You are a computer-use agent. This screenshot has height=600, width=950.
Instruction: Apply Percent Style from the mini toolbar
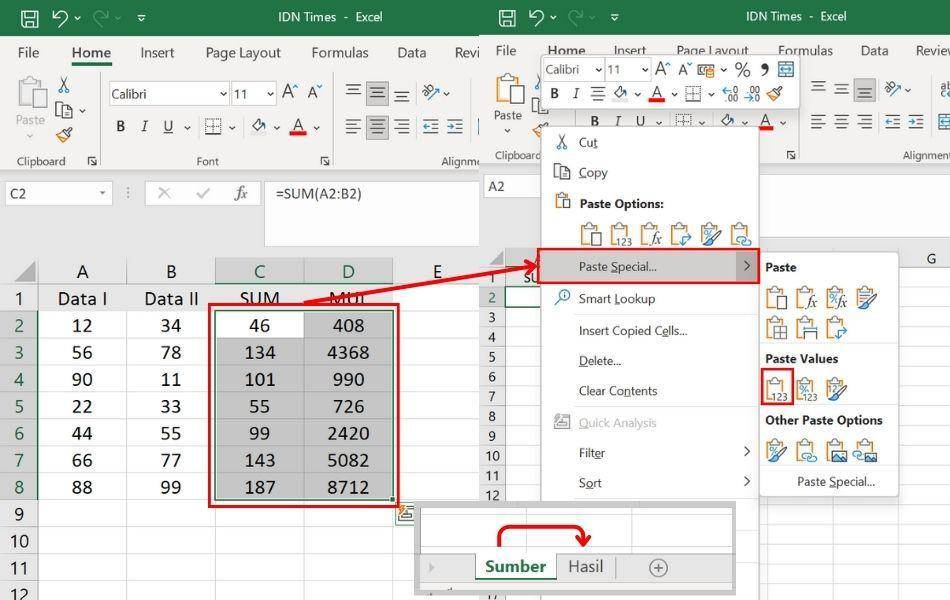pos(742,70)
